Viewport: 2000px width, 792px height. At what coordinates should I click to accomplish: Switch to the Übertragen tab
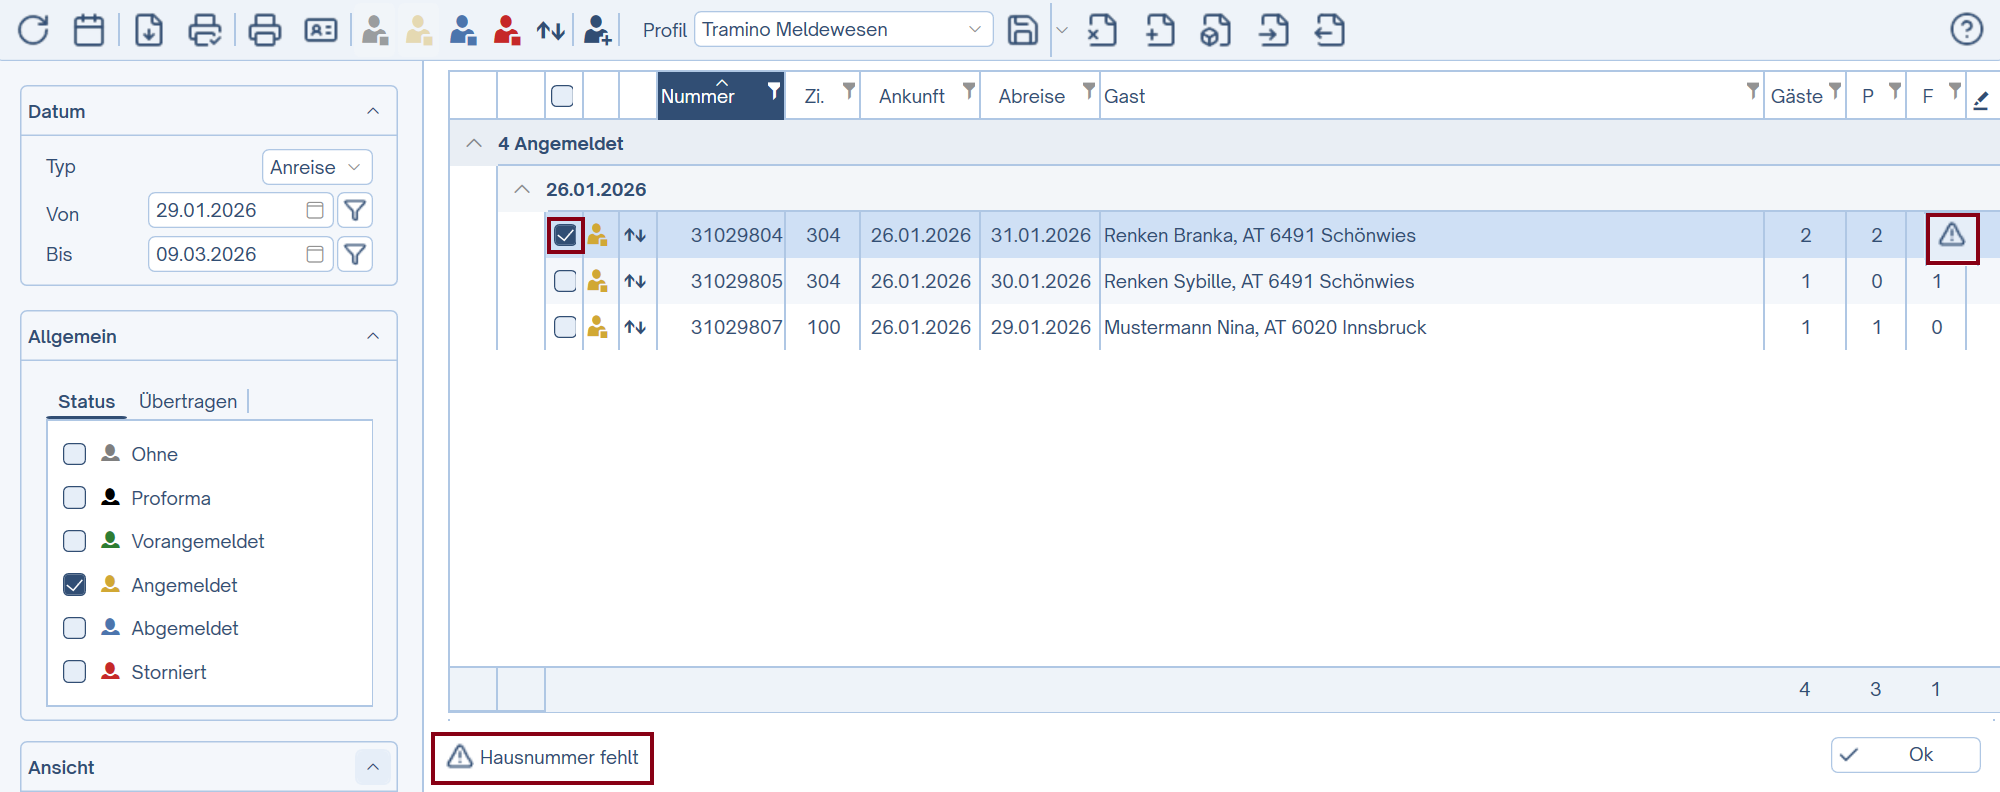(x=188, y=401)
